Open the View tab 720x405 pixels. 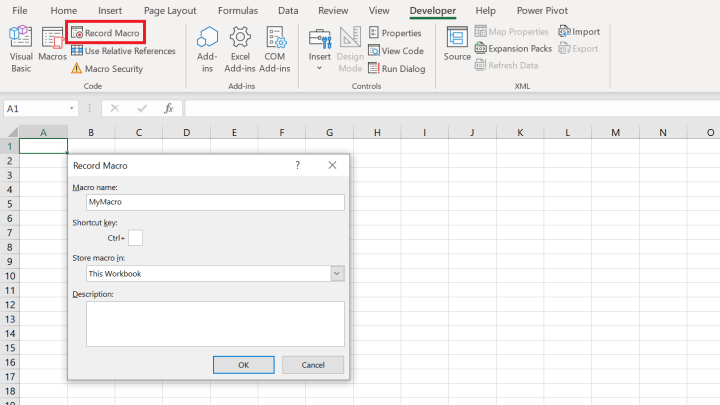(x=379, y=11)
